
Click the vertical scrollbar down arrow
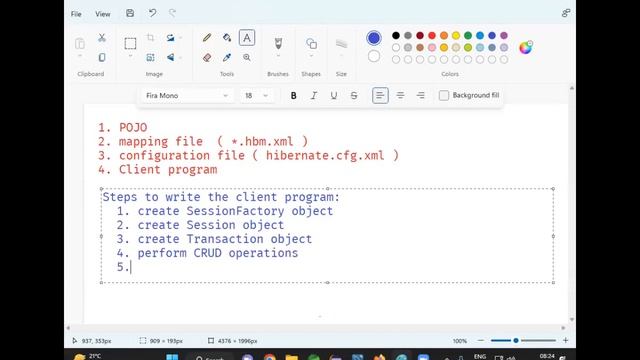[x=571, y=320]
